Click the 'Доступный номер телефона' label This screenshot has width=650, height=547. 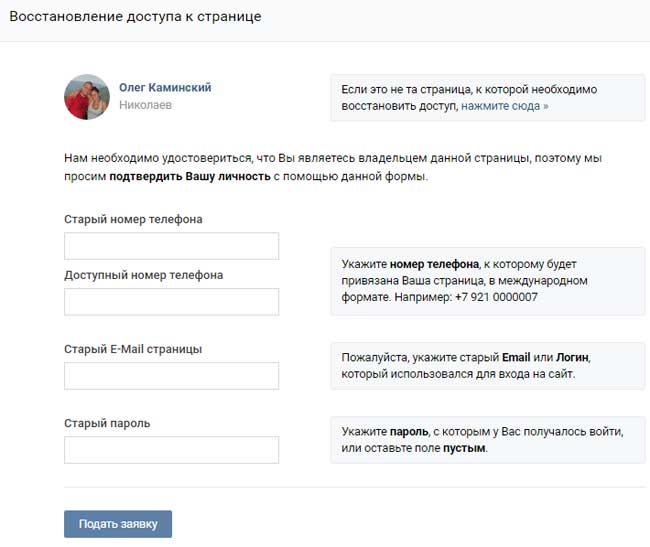(143, 275)
